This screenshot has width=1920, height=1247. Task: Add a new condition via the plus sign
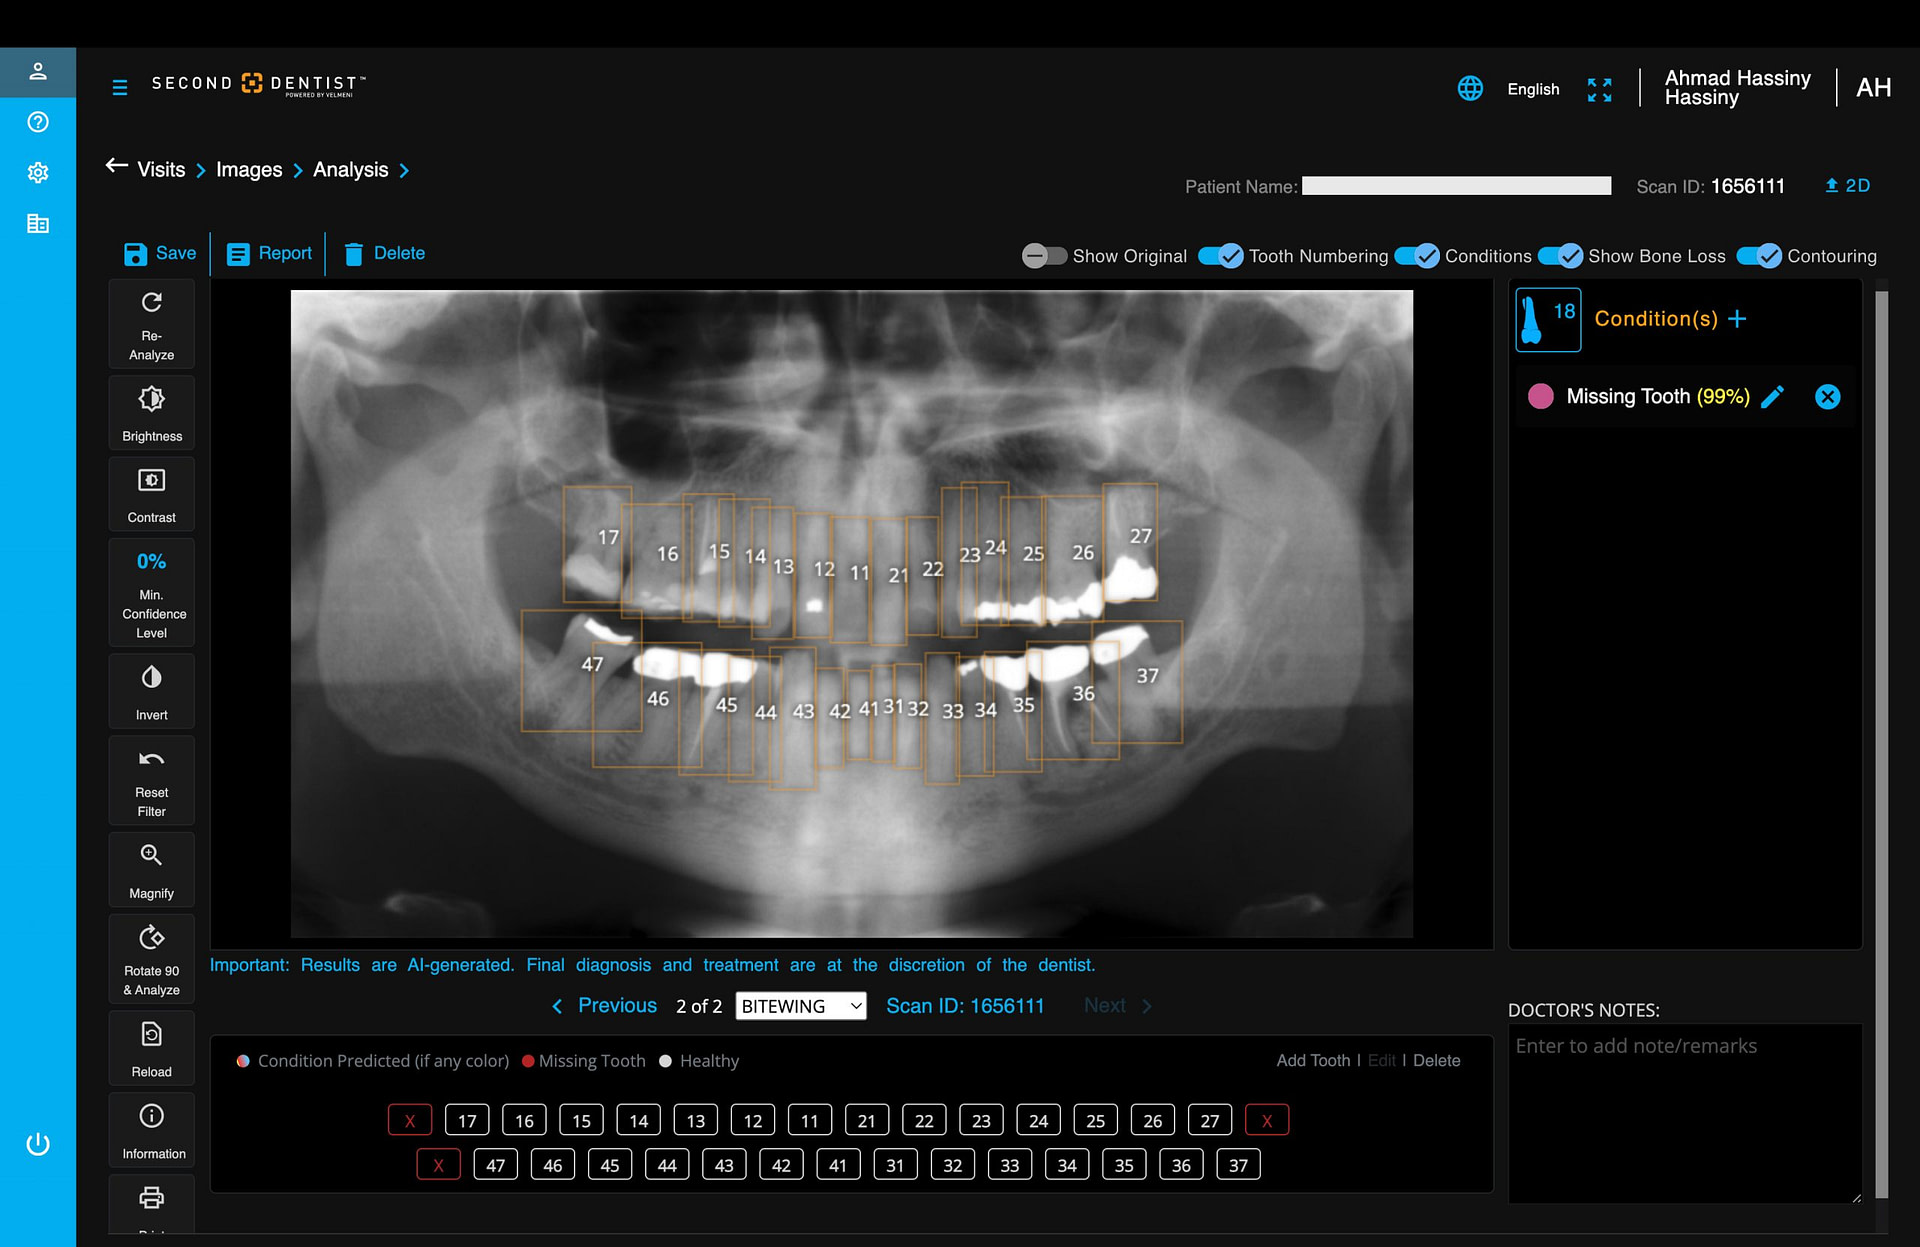click(x=1739, y=318)
